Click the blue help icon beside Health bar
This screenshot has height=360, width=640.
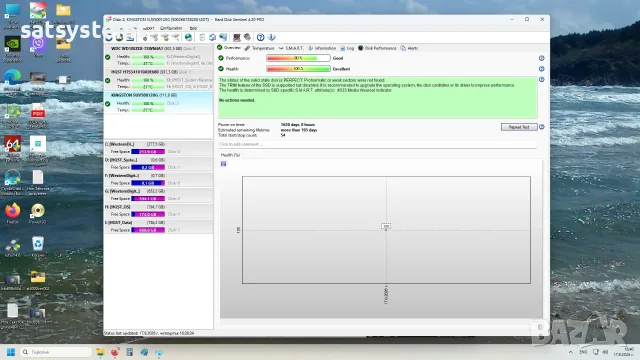coord(542,69)
